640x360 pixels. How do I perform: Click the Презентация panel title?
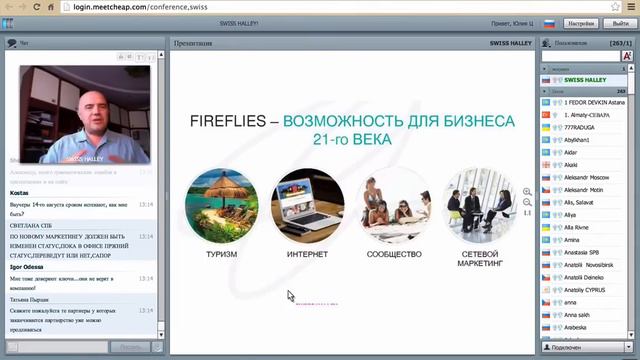click(193, 43)
